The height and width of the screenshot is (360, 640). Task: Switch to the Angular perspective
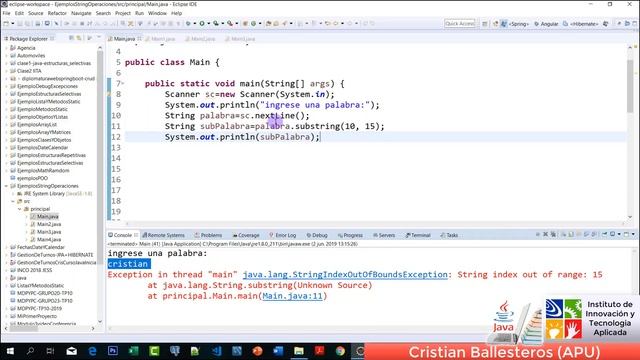pos(546,24)
